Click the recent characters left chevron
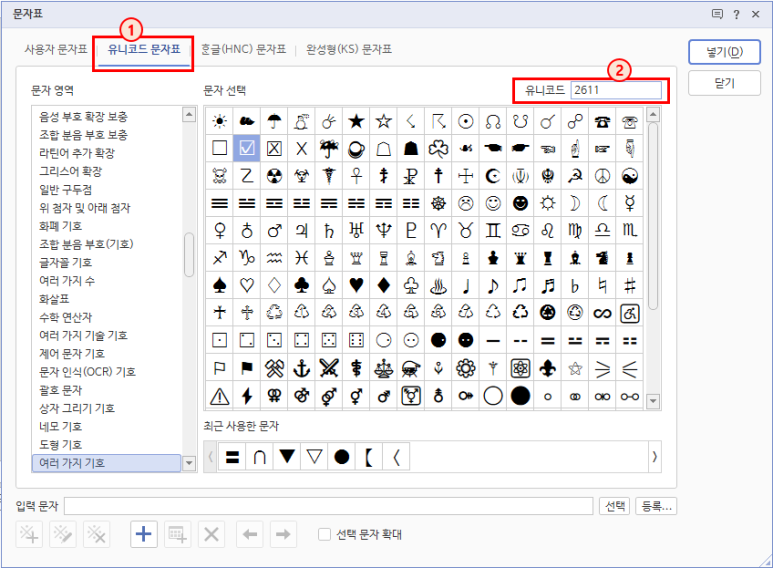The height and width of the screenshot is (568, 773). [211, 457]
